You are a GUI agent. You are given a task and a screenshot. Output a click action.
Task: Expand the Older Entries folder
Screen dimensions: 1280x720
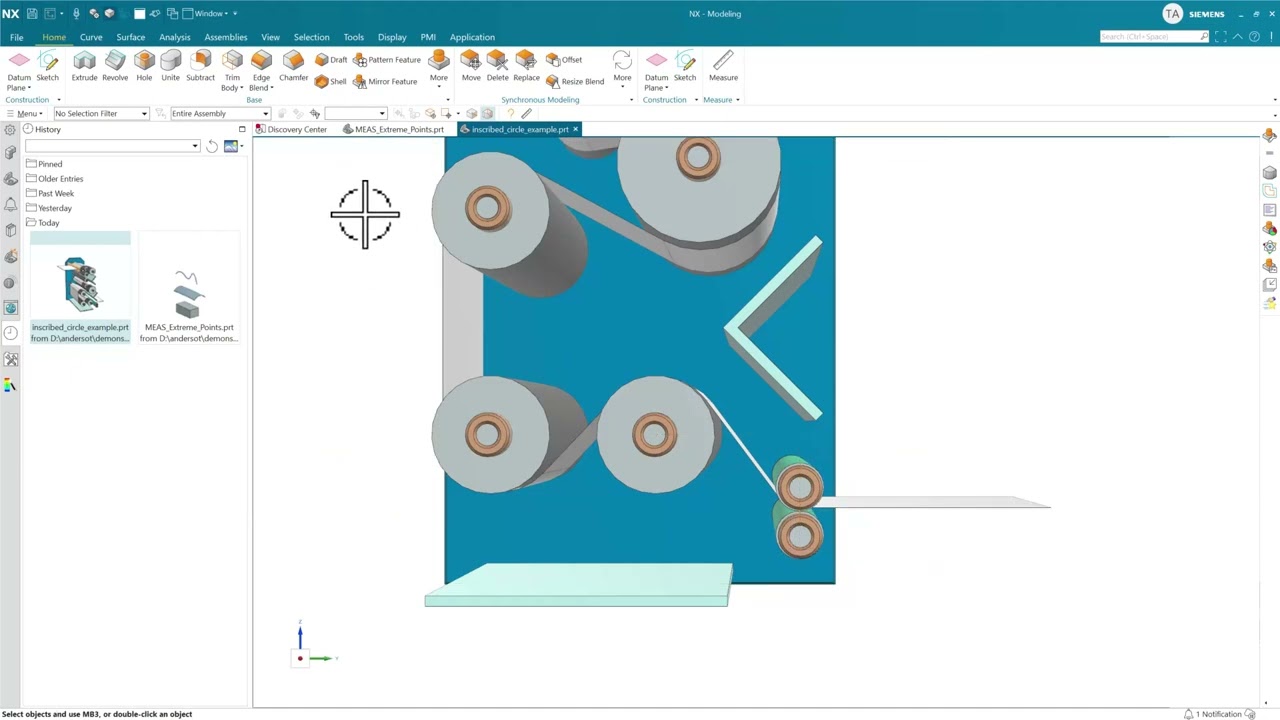[54, 179]
